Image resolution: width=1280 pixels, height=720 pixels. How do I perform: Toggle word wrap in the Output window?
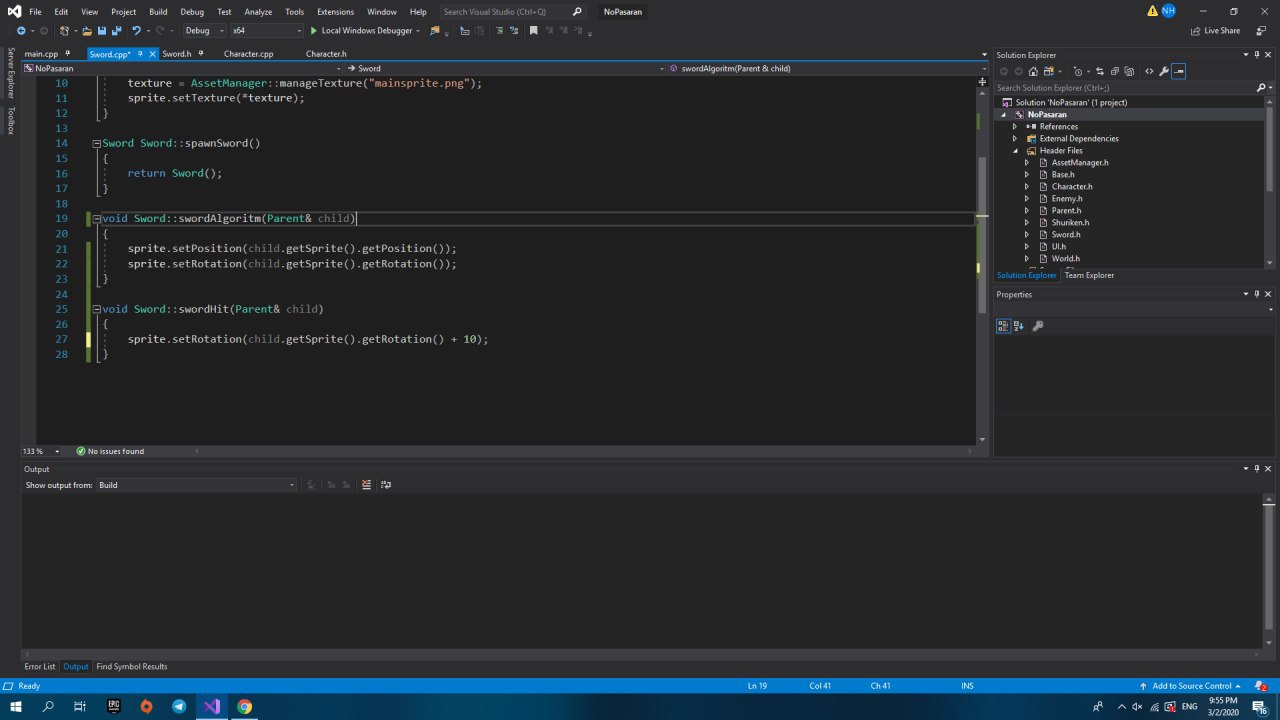coord(386,485)
